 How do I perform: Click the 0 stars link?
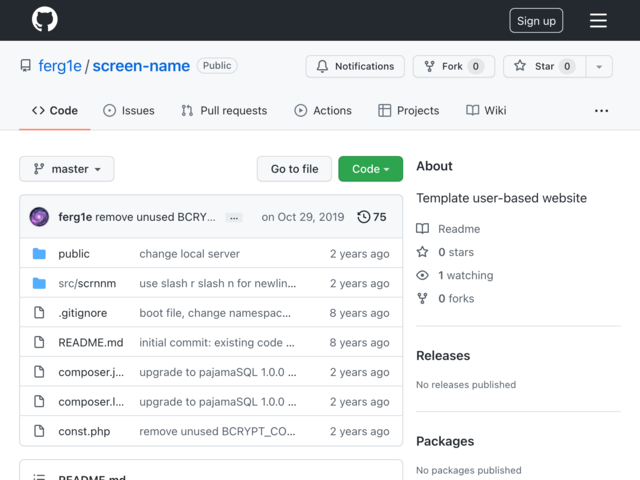[x=456, y=252]
